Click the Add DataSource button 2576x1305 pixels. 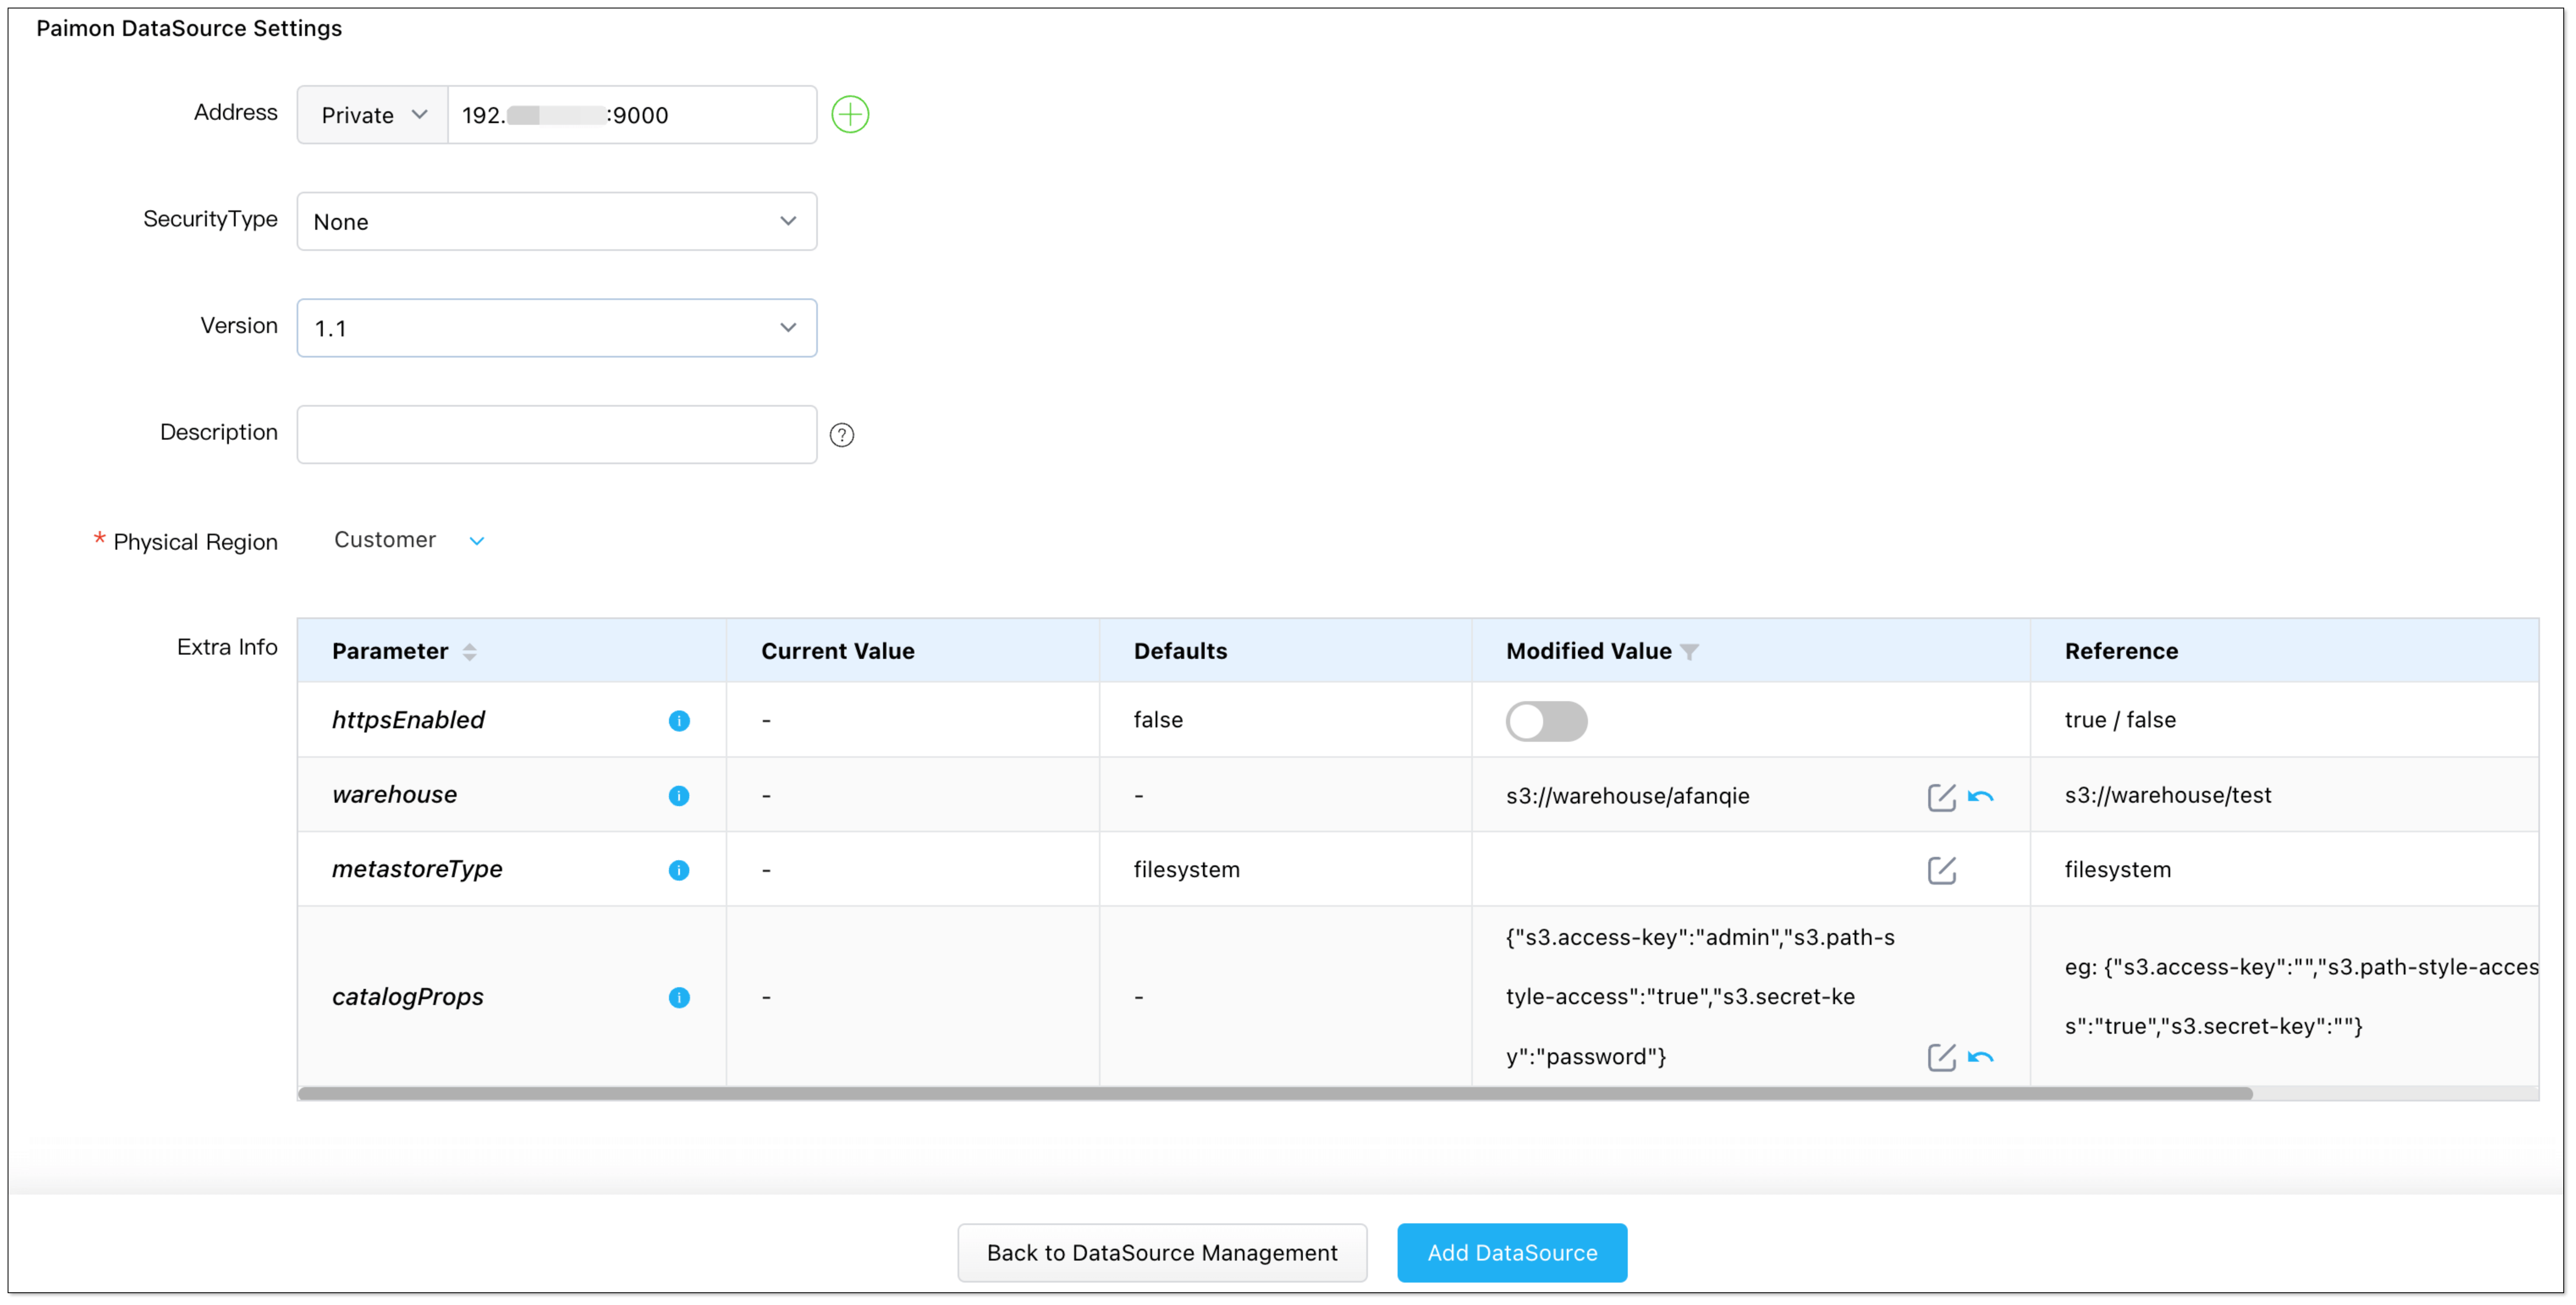tap(1511, 1252)
